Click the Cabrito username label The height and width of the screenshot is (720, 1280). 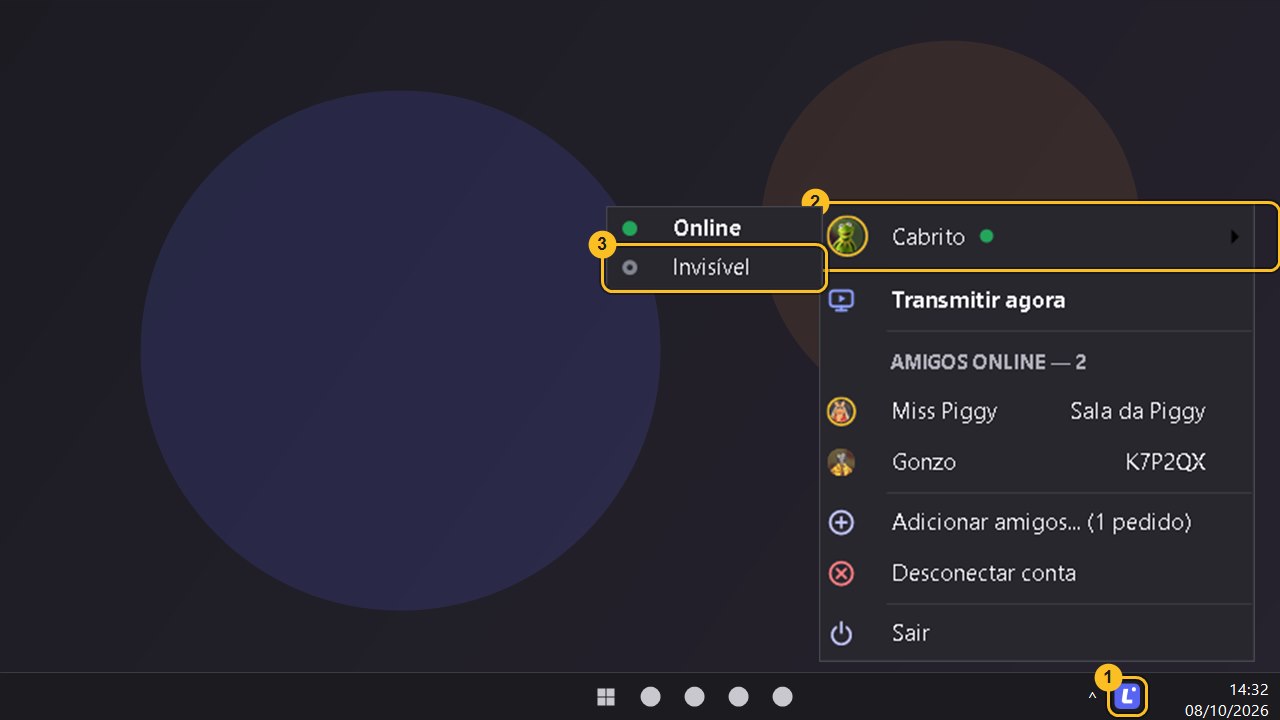click(x=928, y=237)
